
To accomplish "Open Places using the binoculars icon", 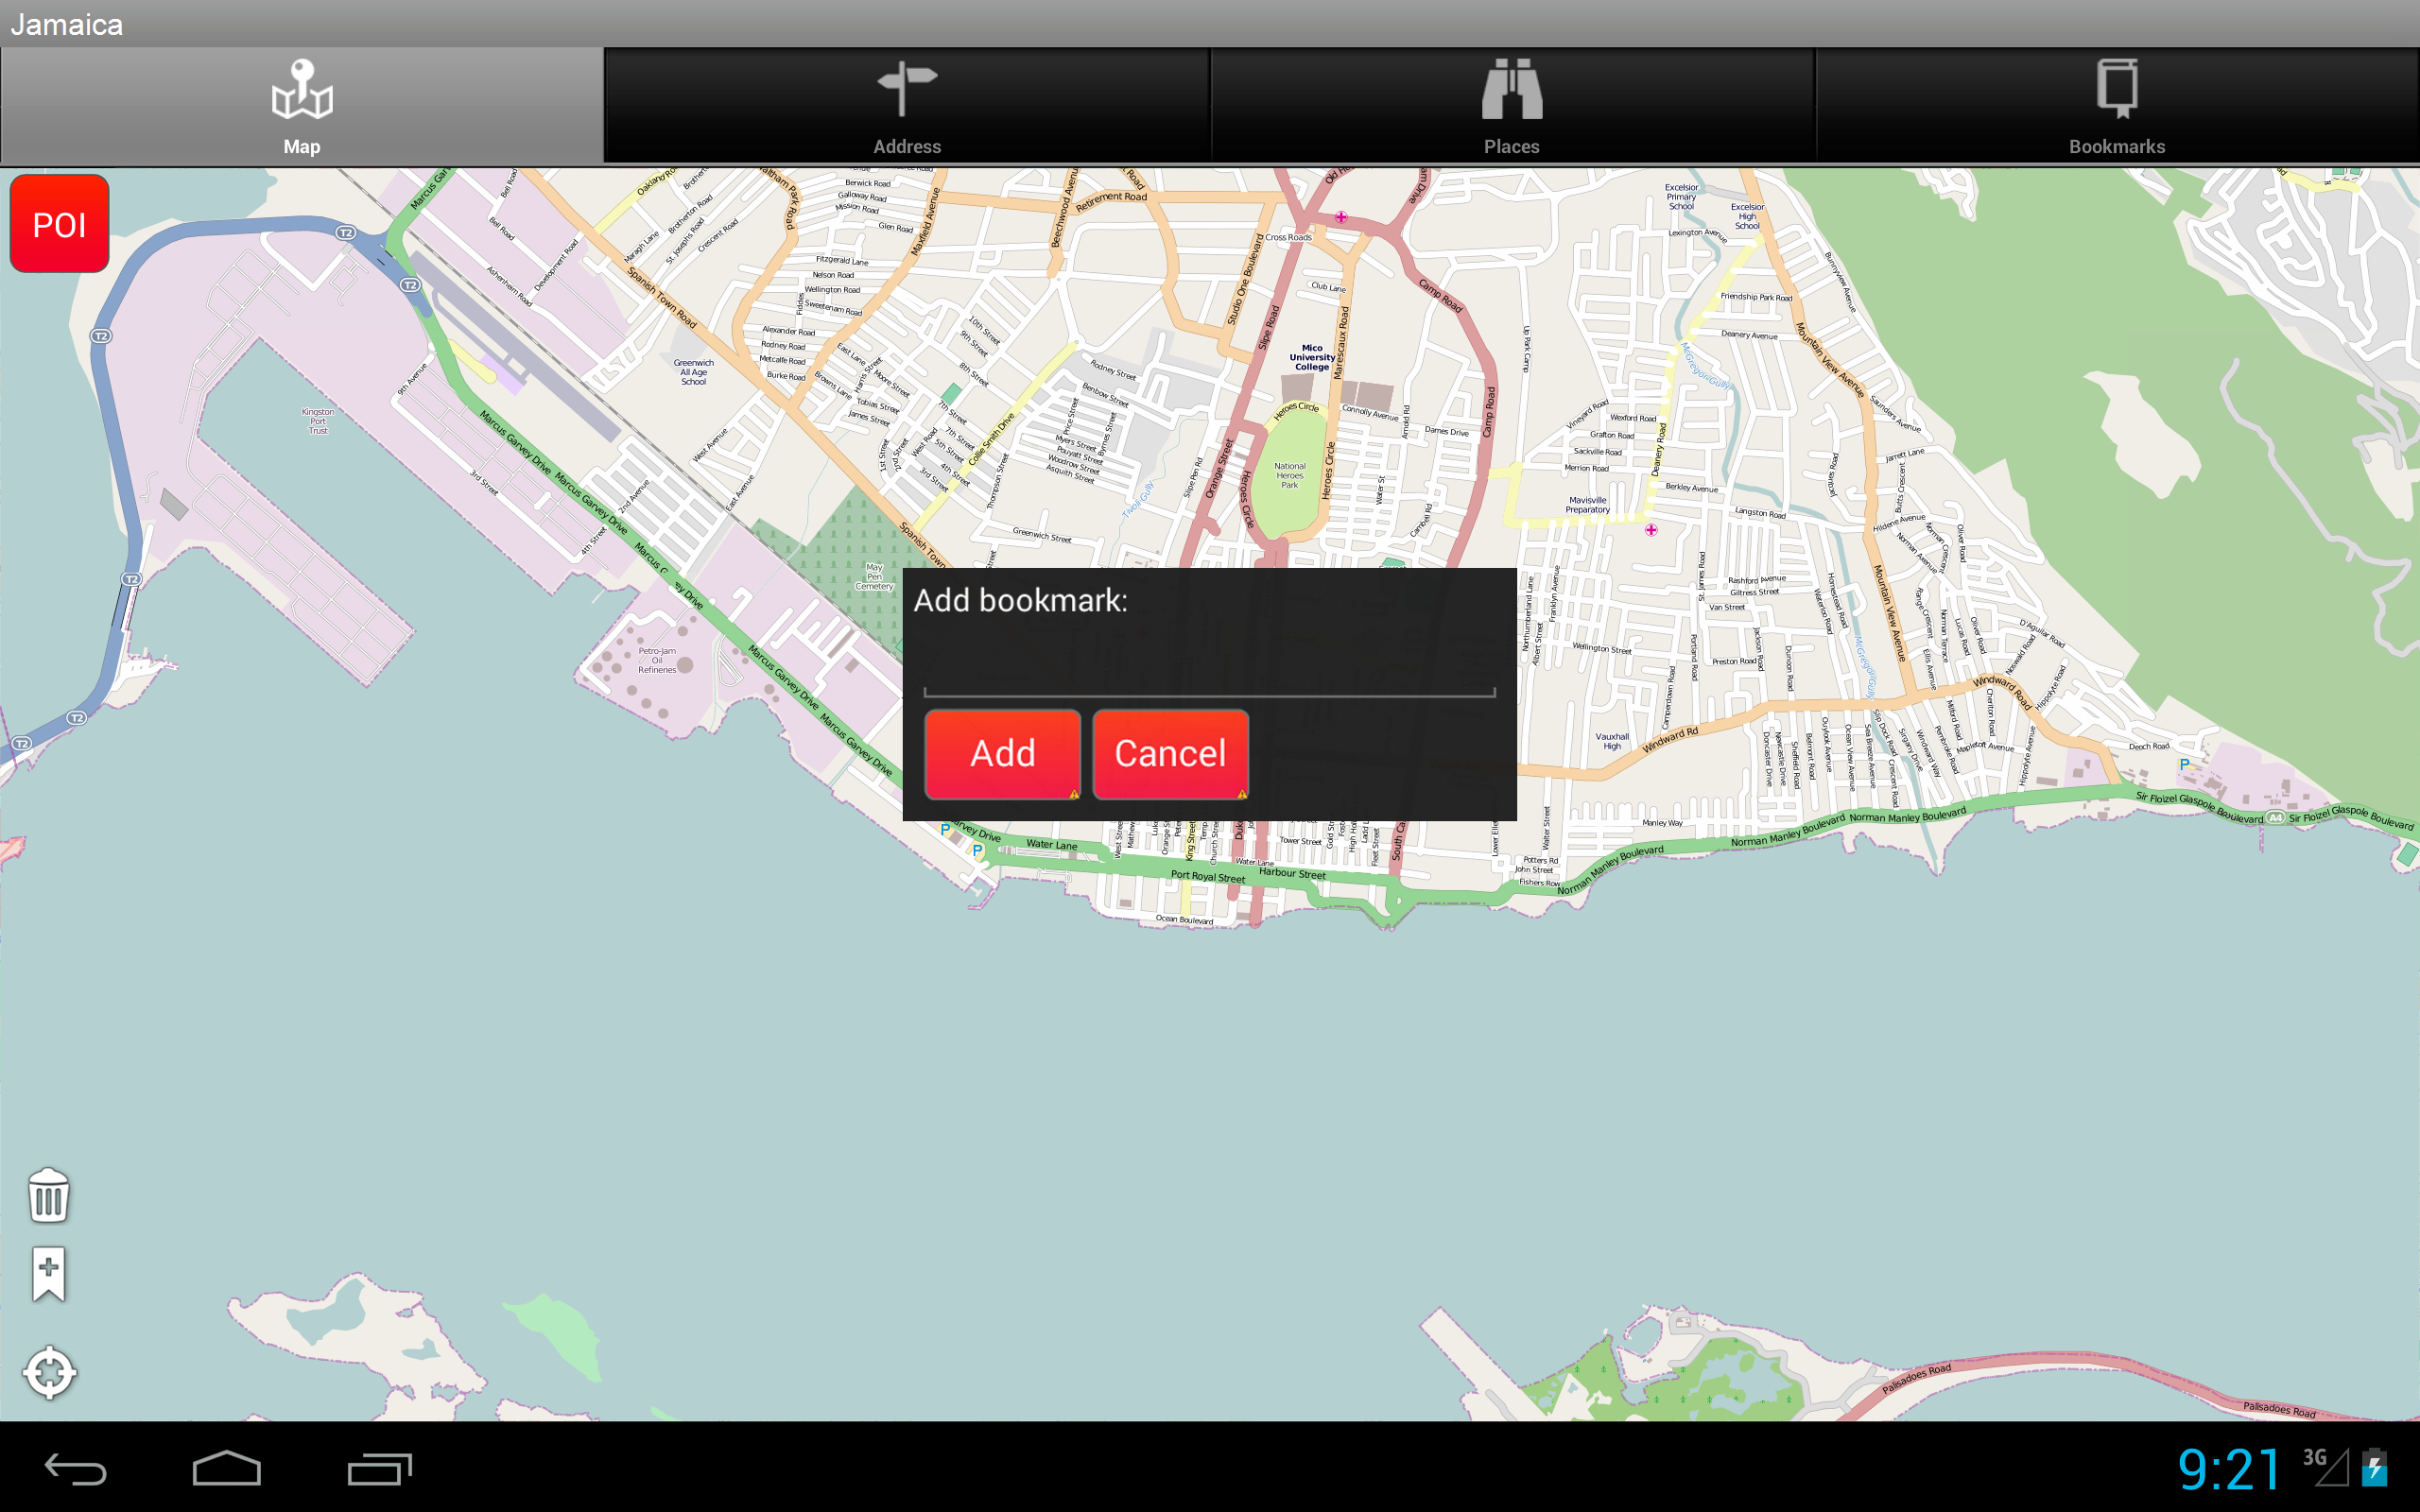I will coord(1512,88).
